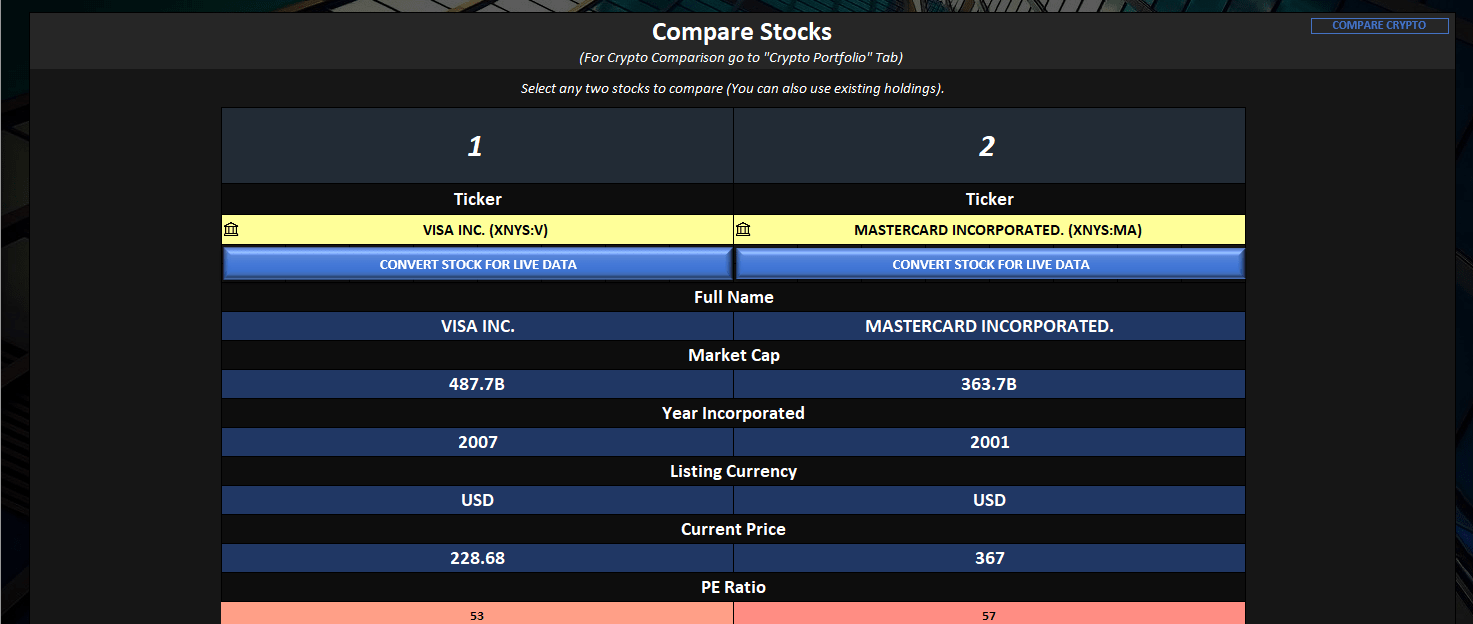Select the MASTERCARD INCORPORATED. (XNYS:MA) ticker cell
The width and height of the screenshot is (1473, 624).
tap(997, 230)
